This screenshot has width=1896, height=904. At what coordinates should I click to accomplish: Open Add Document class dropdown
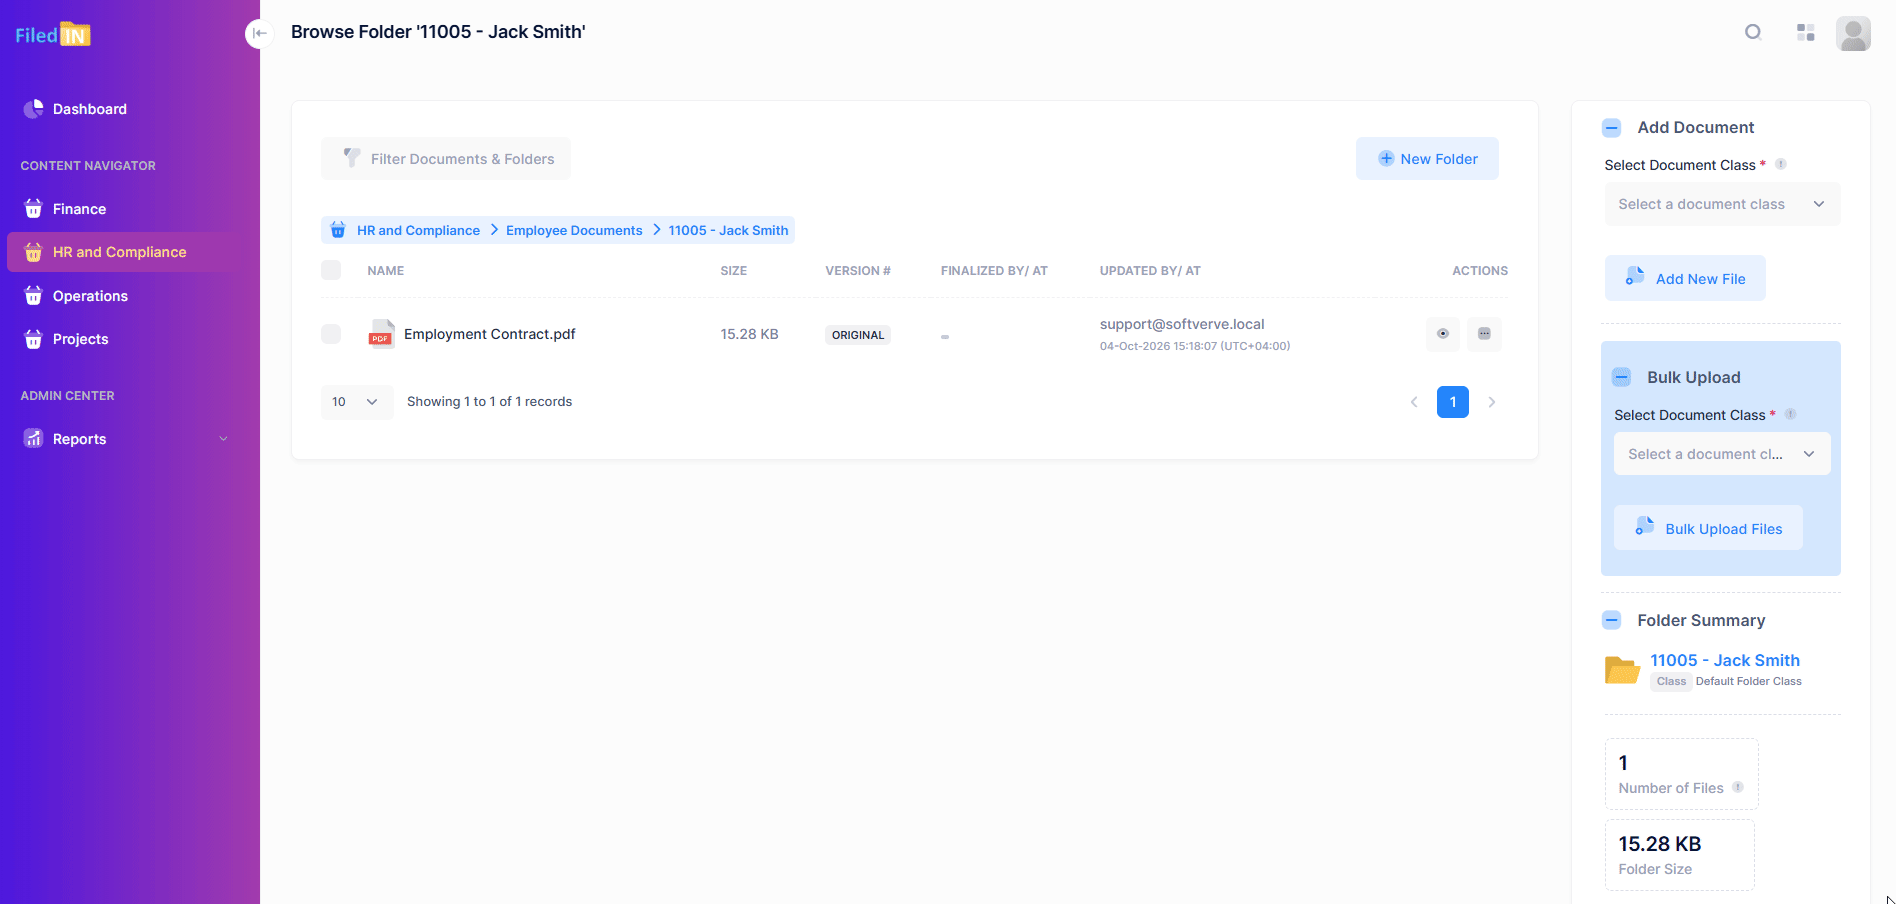coord(1722,204)
